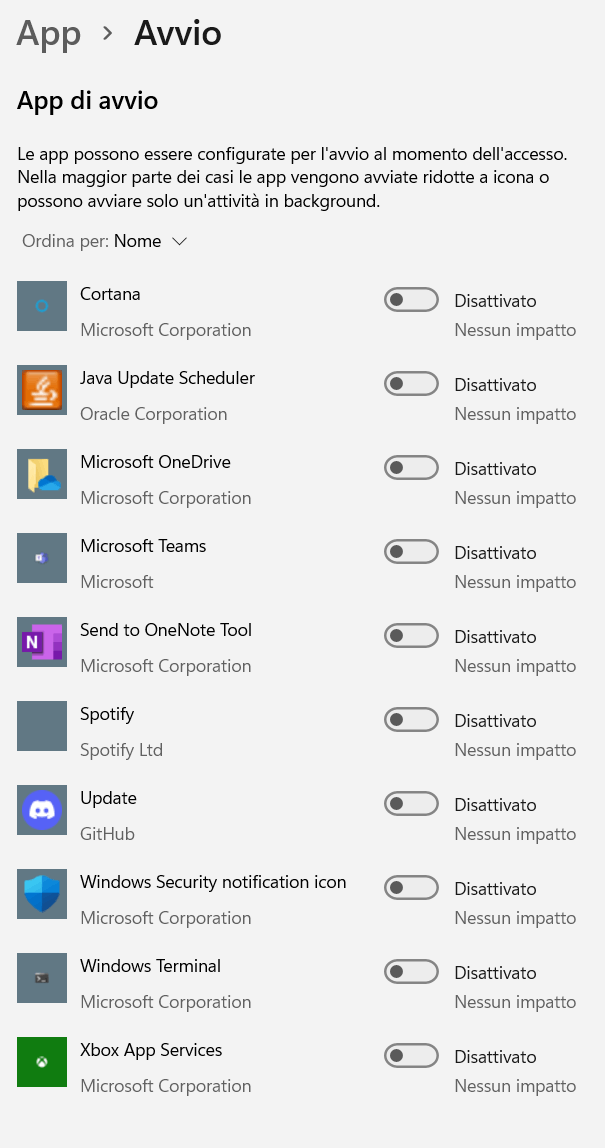This screenshot has width=605, height=1148.
Task: Select Java Update Scheduler name text
Action: click(168, 378)
